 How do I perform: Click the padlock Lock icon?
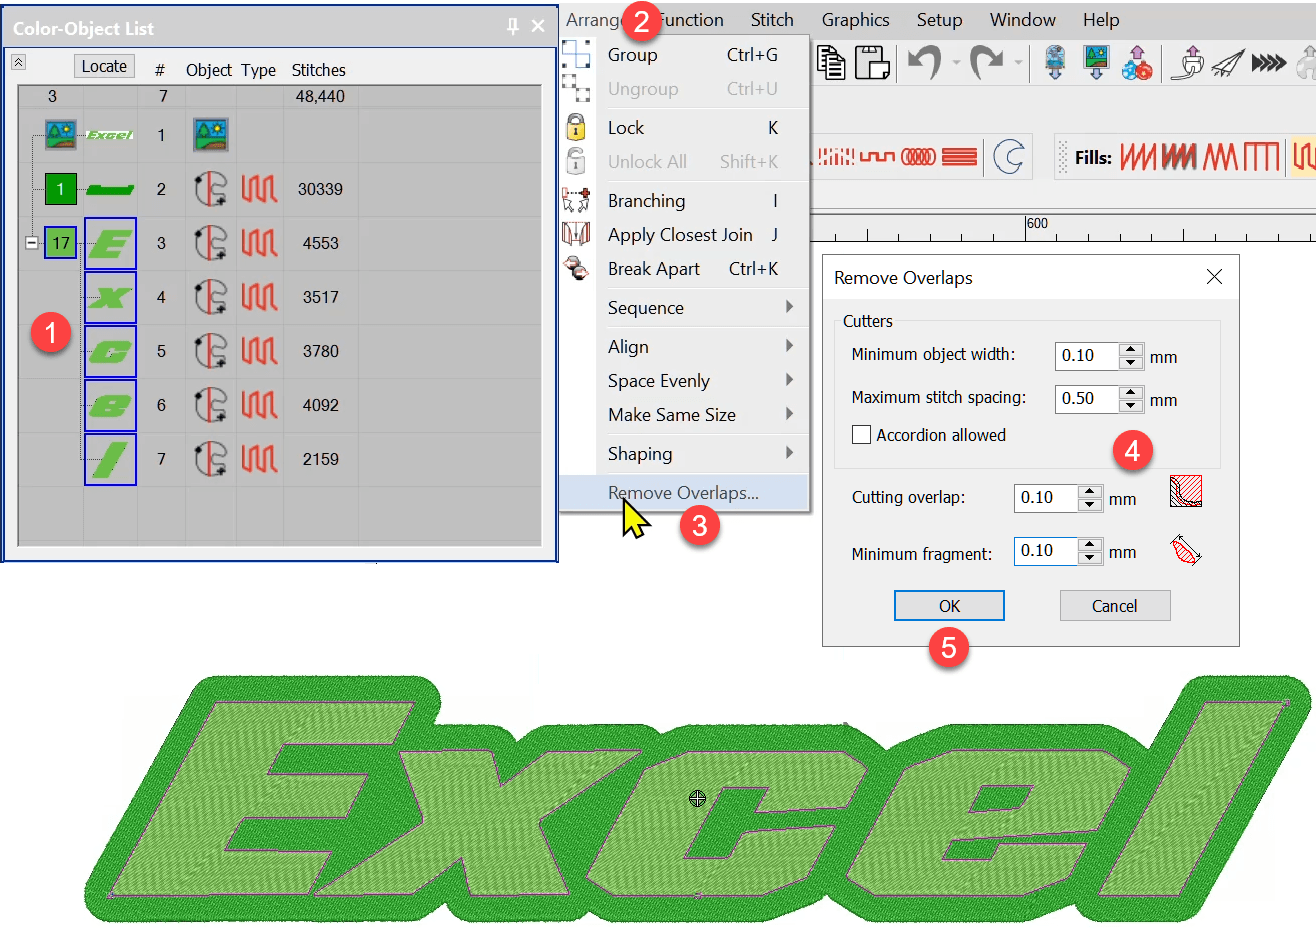point(576,127)
